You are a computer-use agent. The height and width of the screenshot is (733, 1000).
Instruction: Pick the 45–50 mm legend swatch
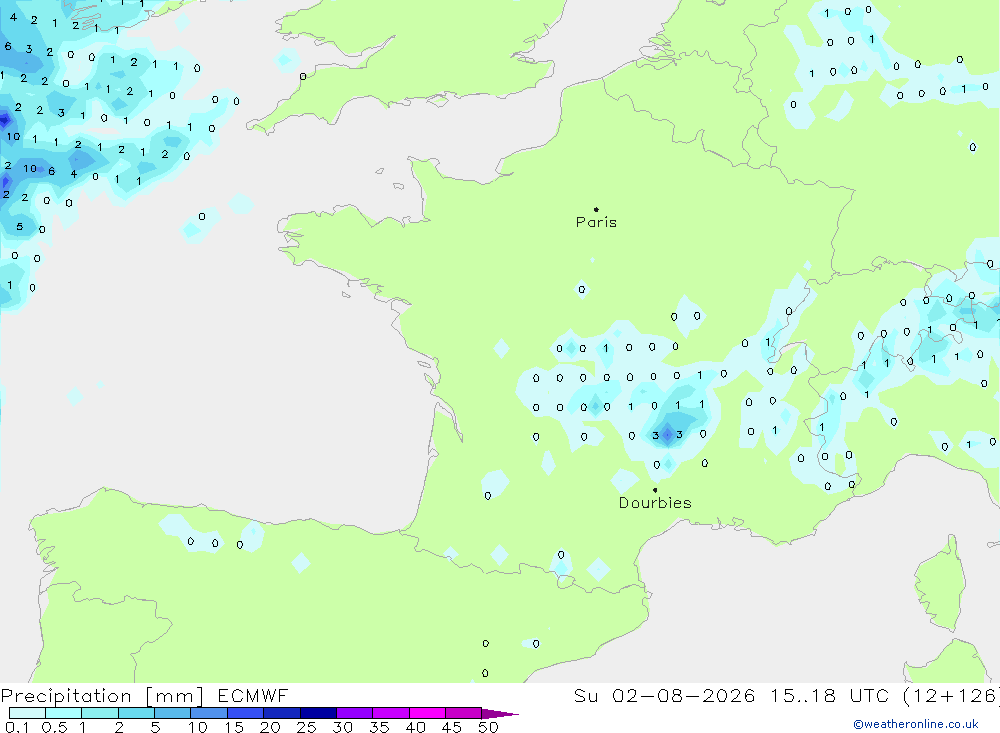[464, 713]
